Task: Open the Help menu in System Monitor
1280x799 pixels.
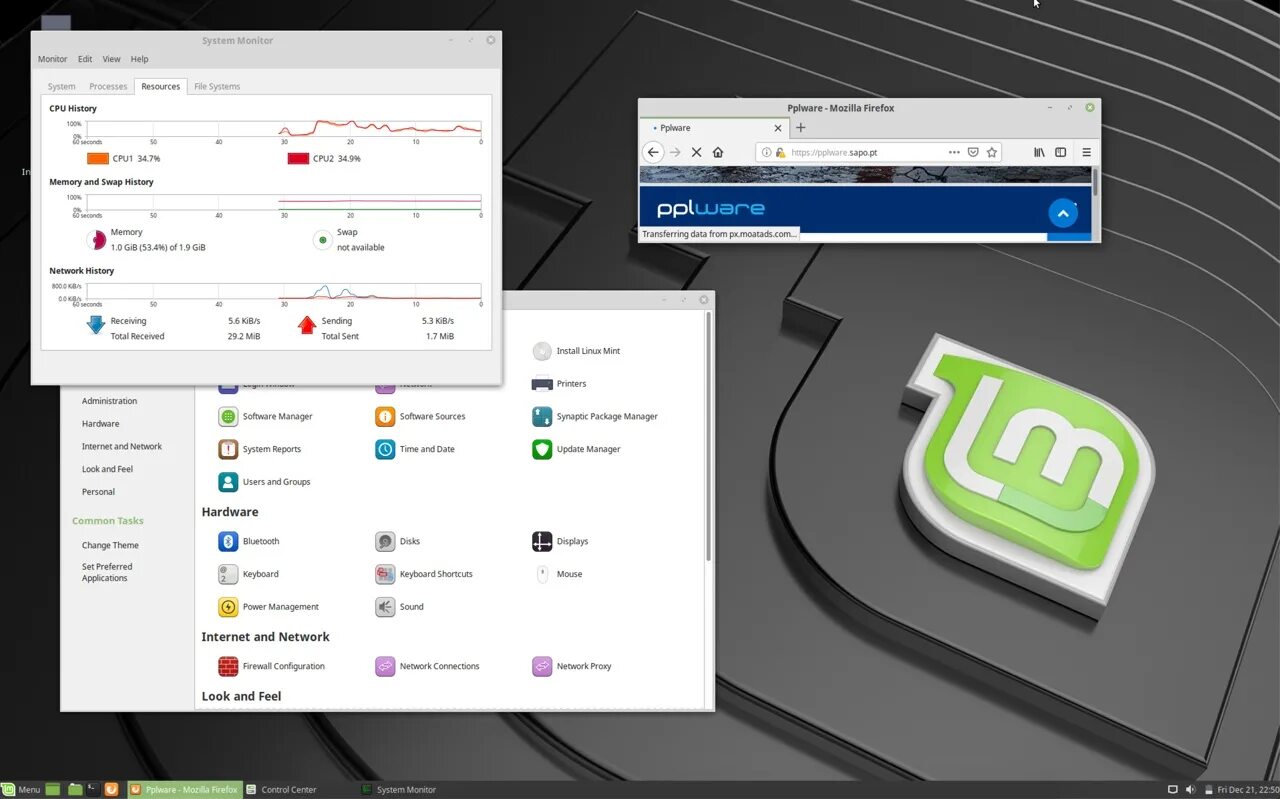Action: point(139,59)
